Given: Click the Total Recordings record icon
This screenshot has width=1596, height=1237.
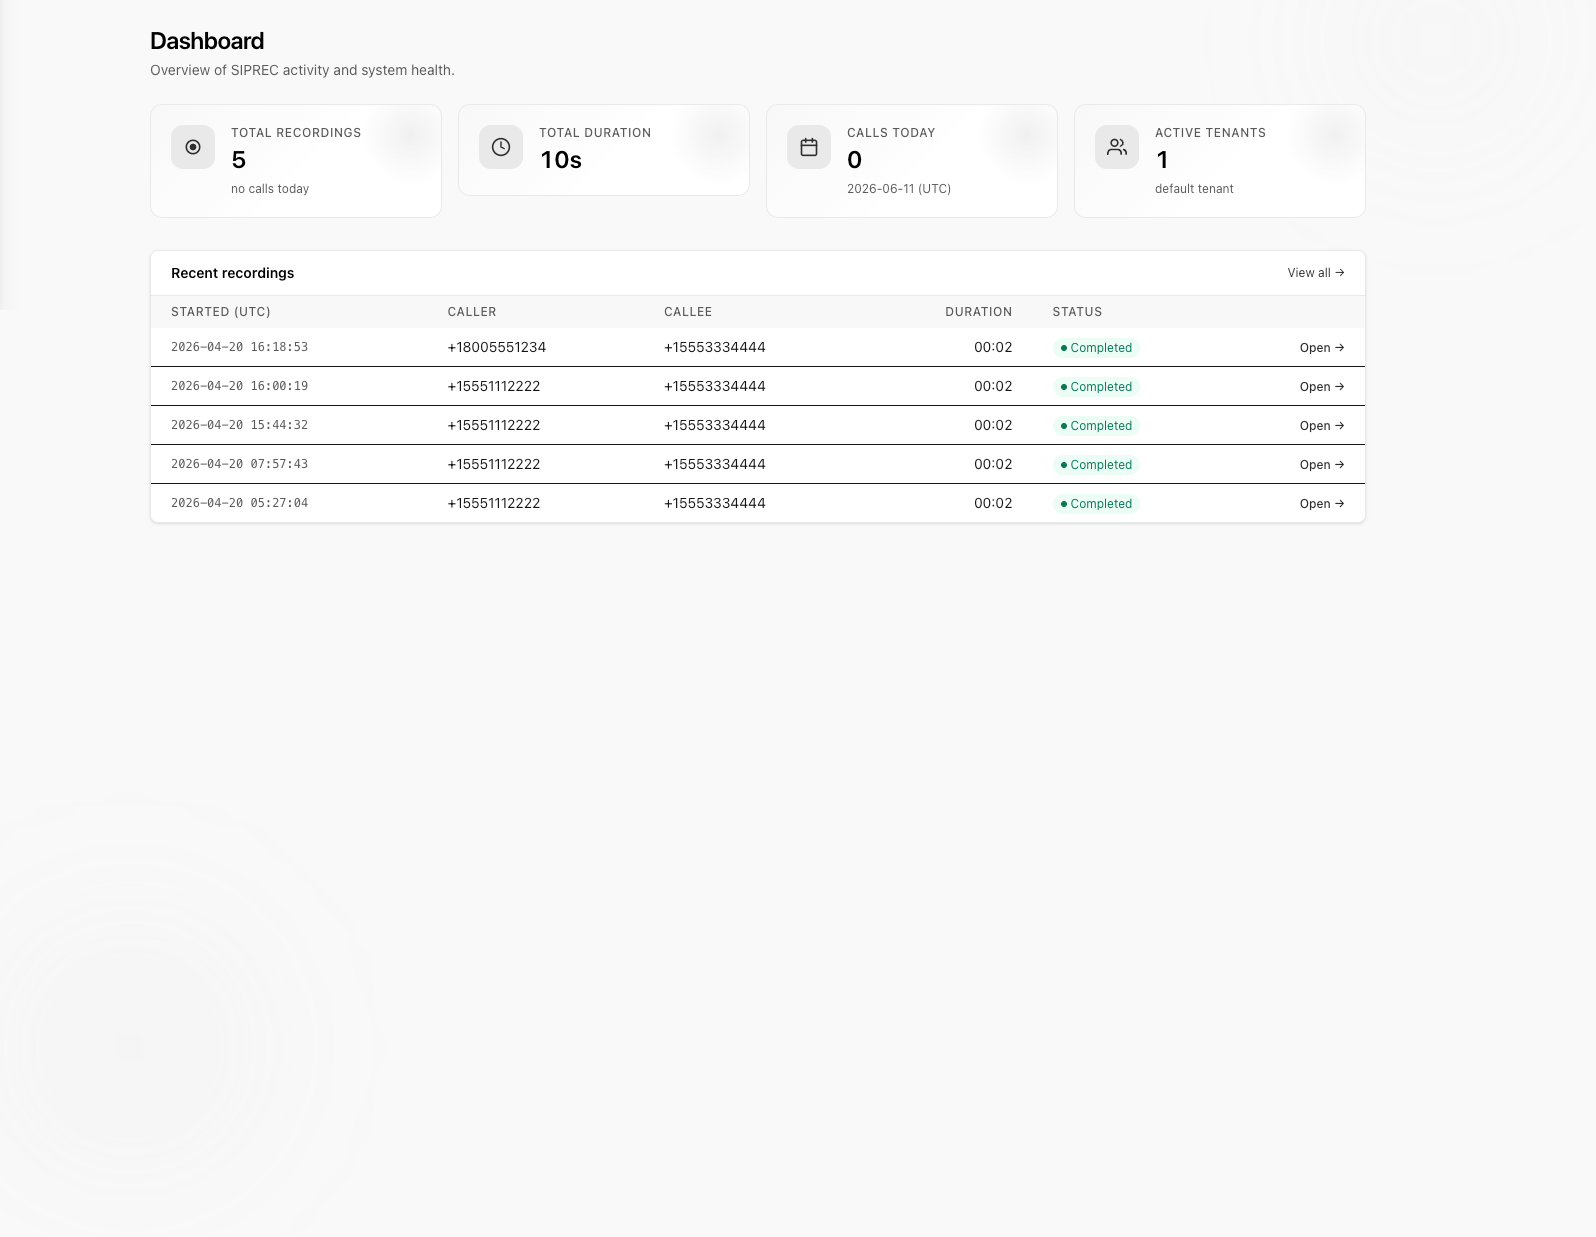Looking at the screenshot, I should [x=193, y=147].
